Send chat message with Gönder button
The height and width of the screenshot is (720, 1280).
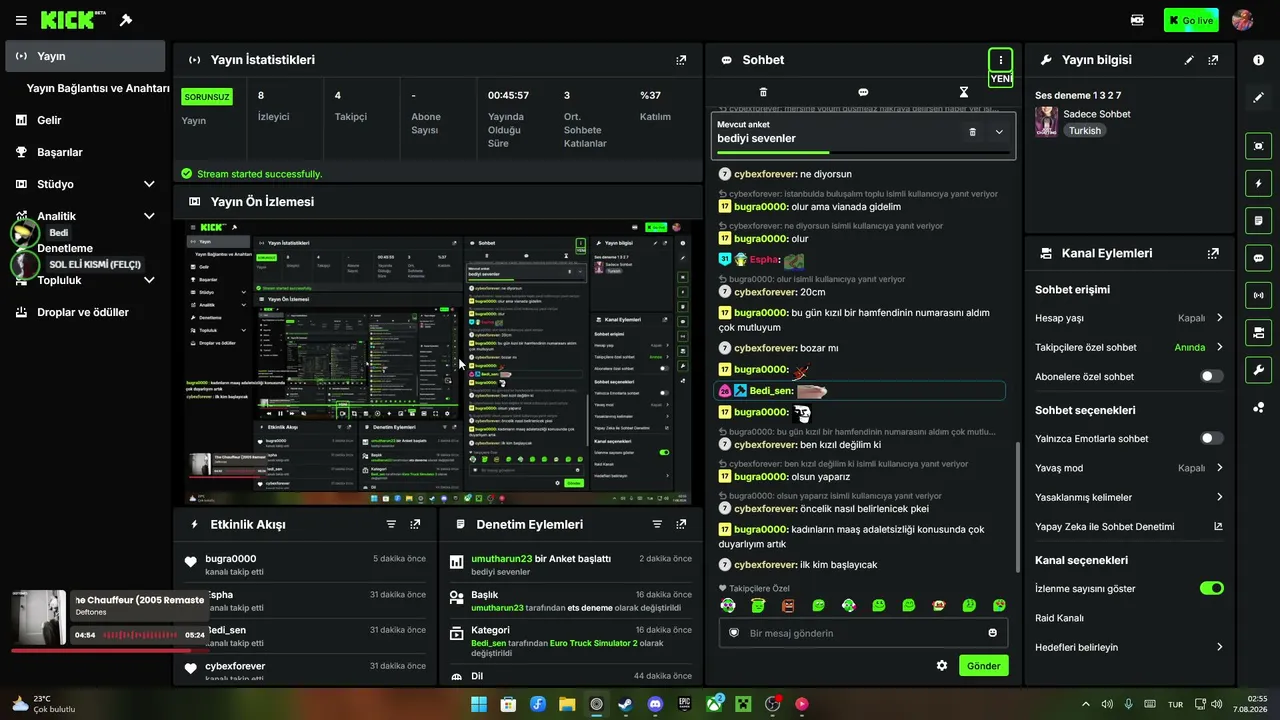coord(984,666)
